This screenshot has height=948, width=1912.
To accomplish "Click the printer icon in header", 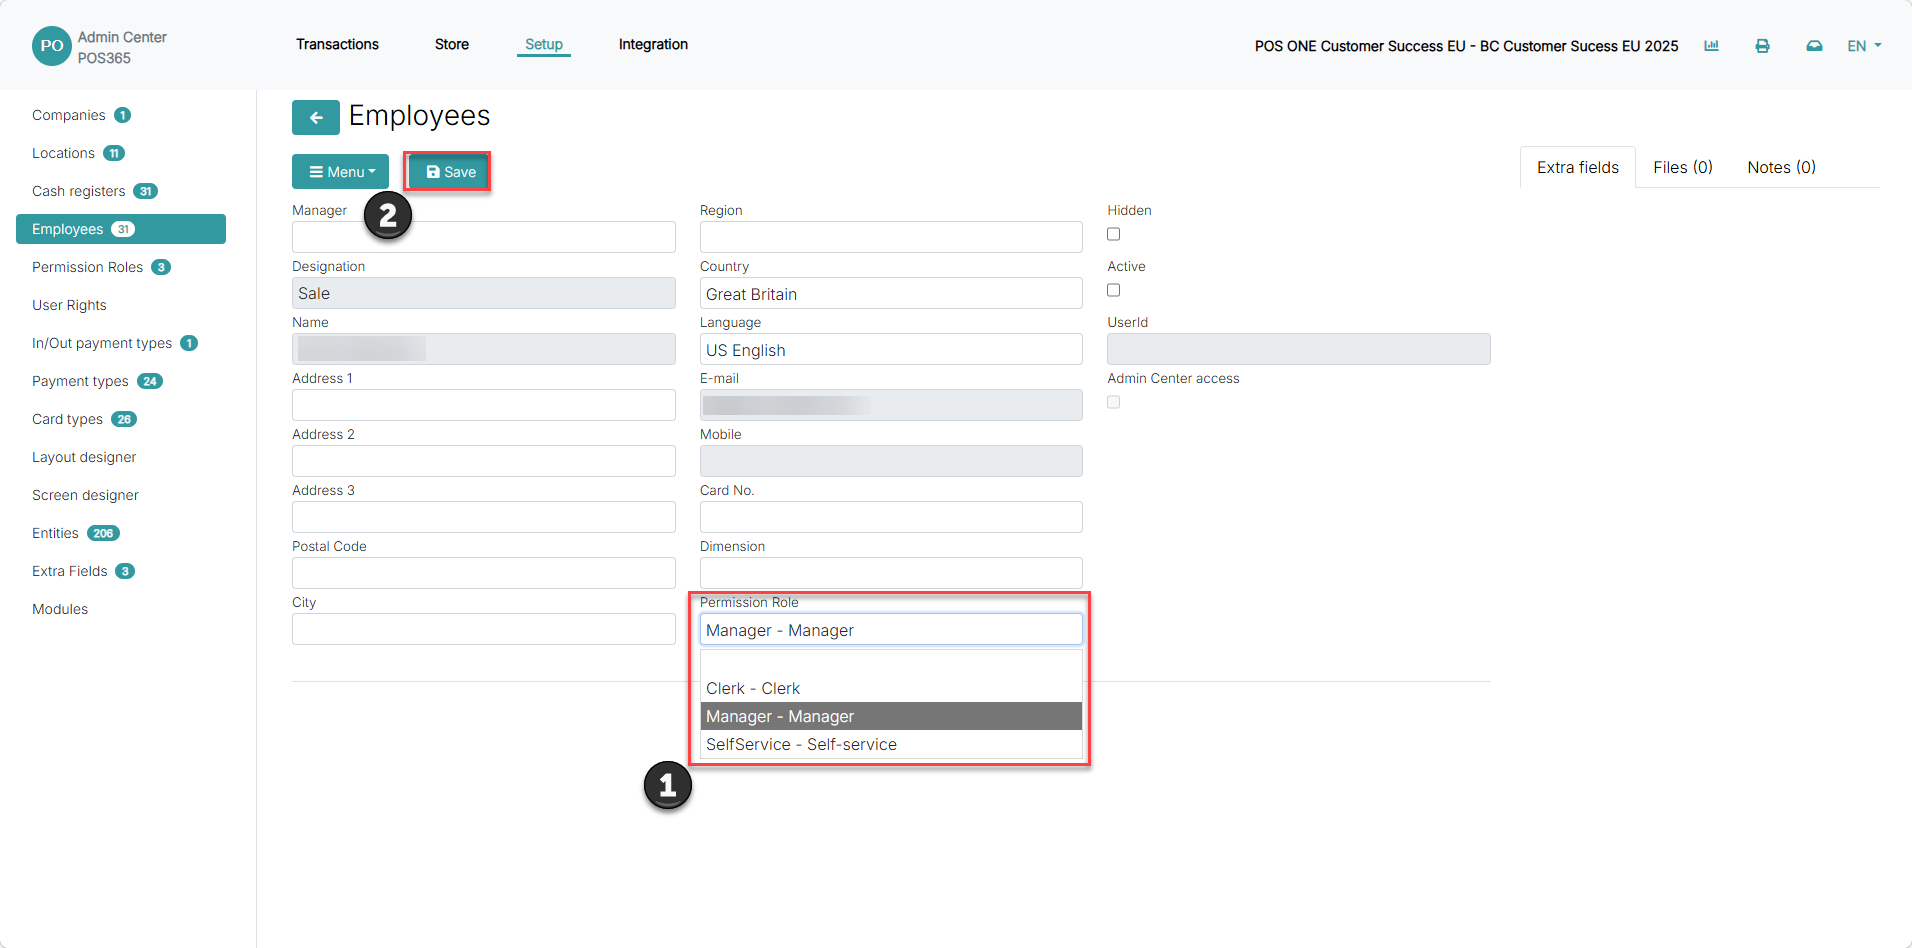I will pyautogui.click(x=1762, y=46).
